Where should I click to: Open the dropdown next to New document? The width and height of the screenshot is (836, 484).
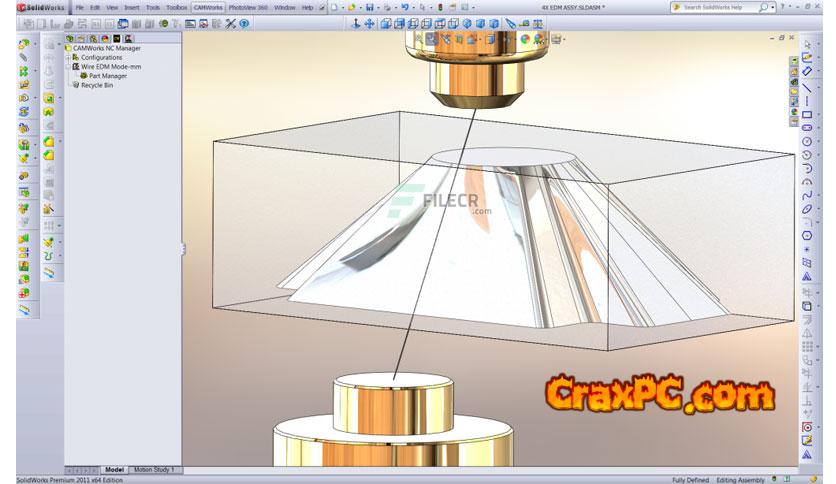[x=342, y=8]
